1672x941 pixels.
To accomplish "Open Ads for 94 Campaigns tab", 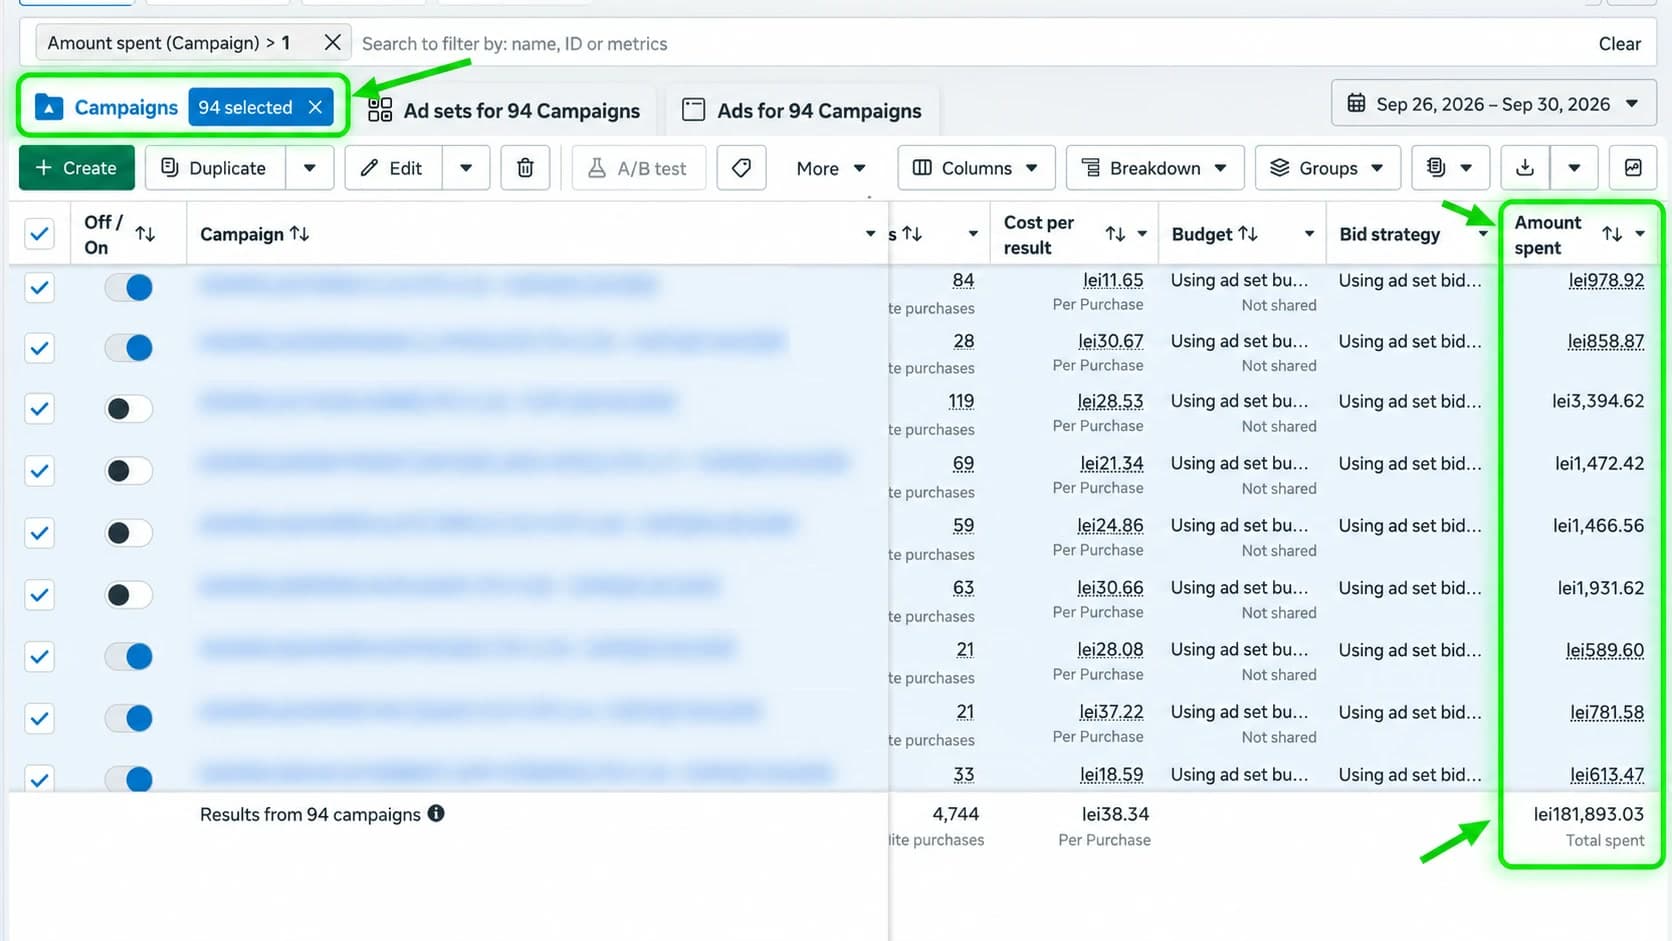I will (801, 110).
